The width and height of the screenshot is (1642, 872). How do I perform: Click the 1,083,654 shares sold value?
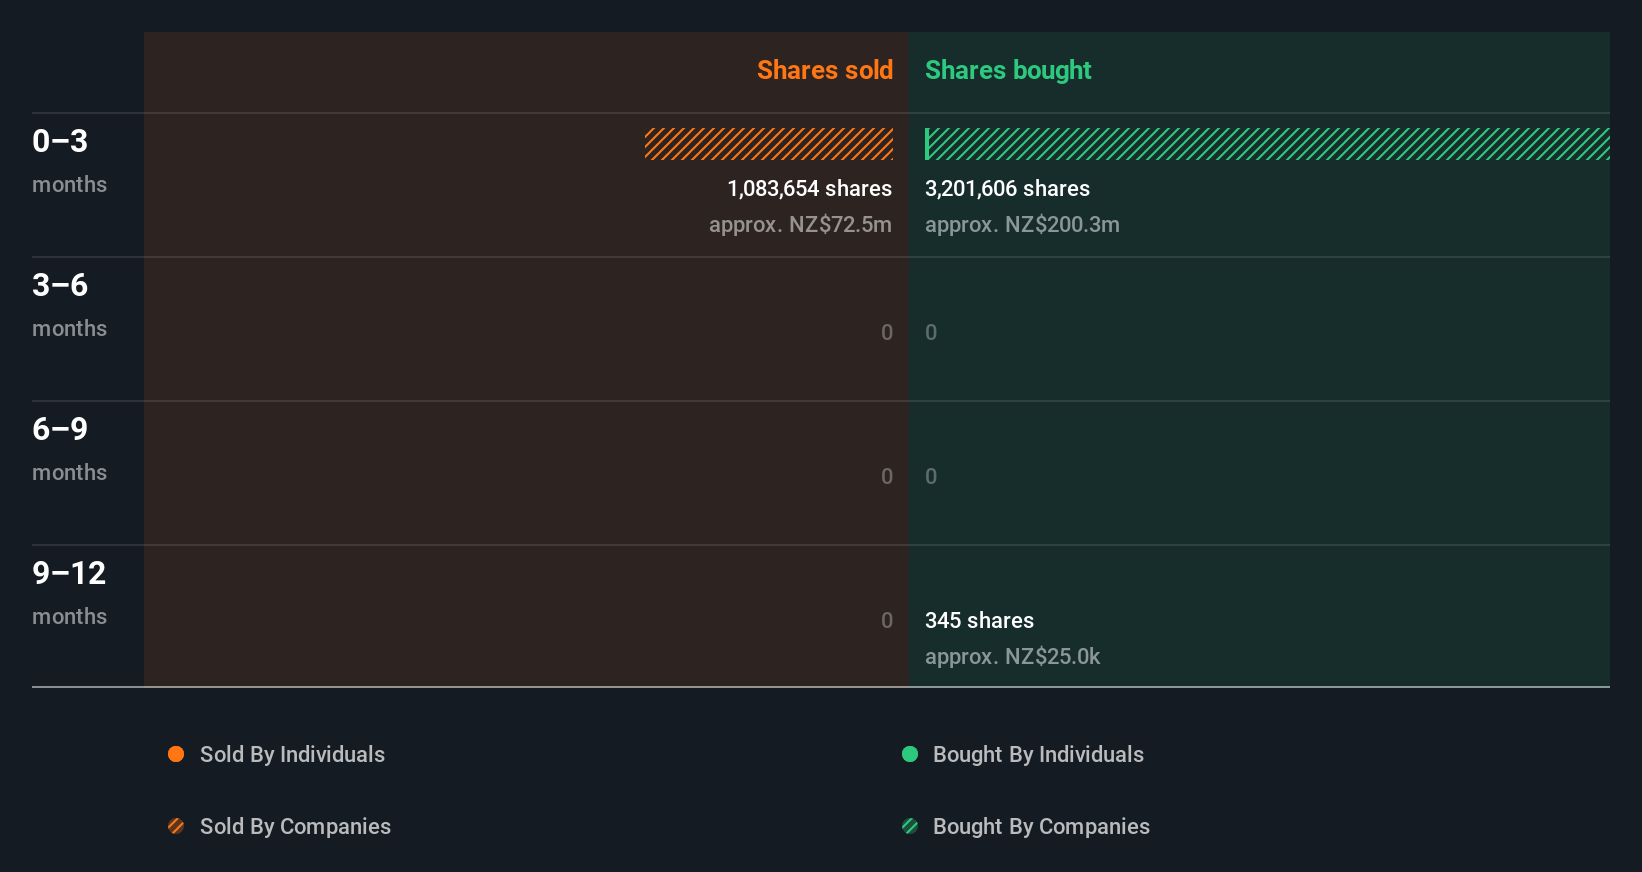pyautogui.click(x=809, y=188)
